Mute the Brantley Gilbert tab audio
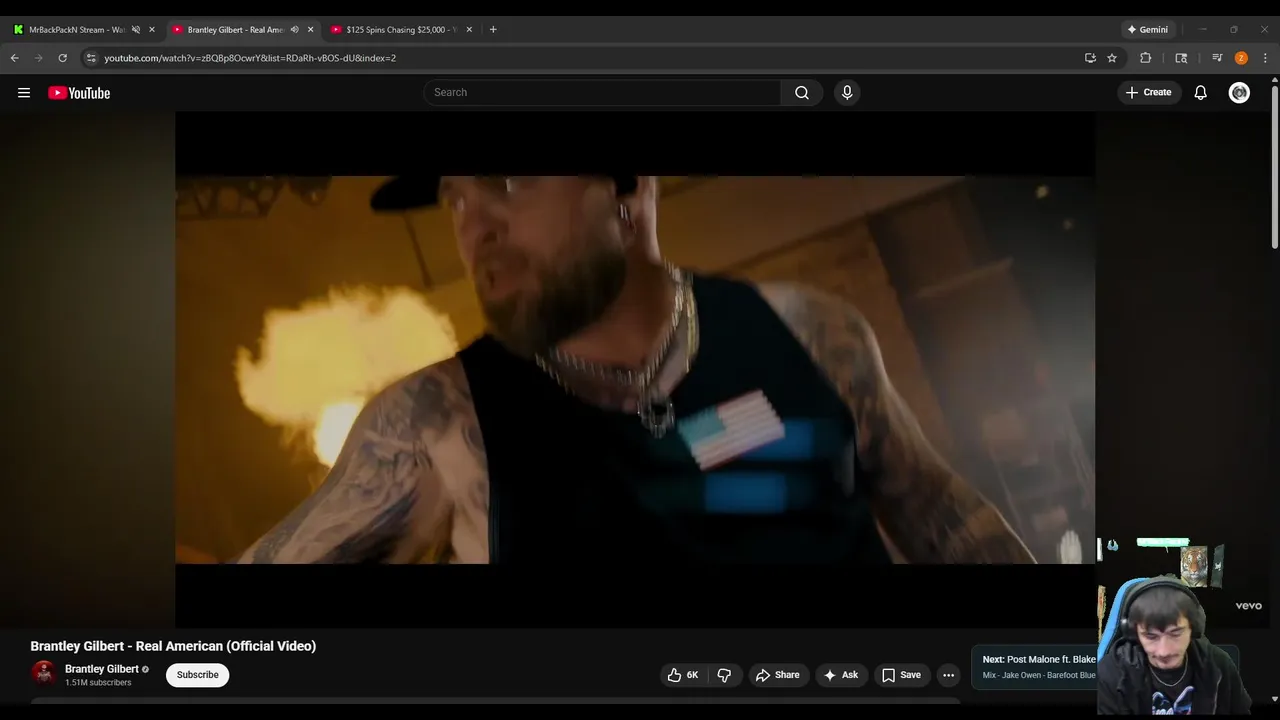1280x720 pixels. tap(294, 29)
